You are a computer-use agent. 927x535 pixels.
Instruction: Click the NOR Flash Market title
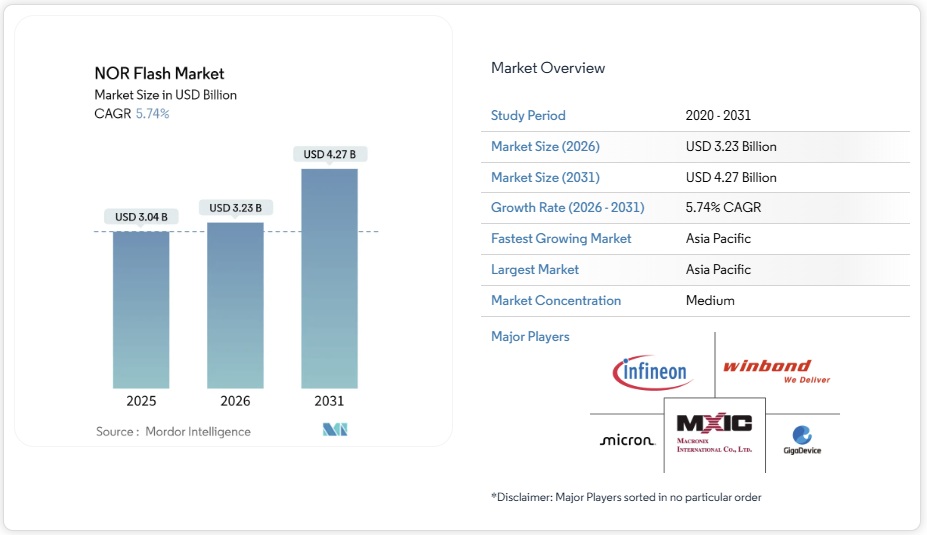[159, 73]
